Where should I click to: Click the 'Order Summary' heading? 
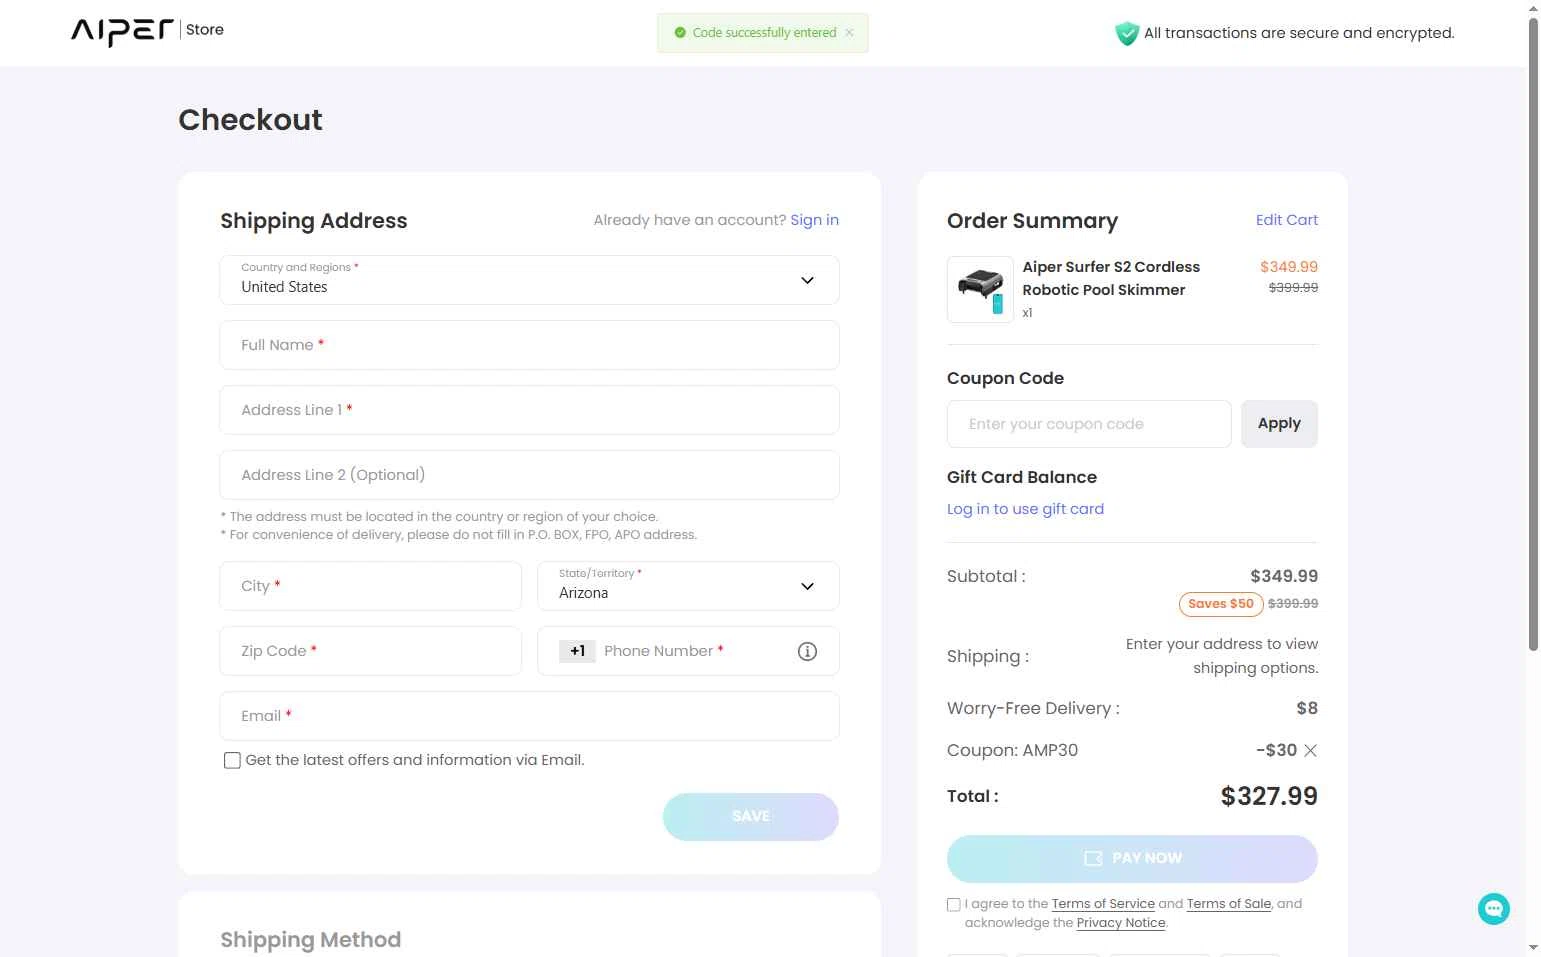tap(1032, 221)
